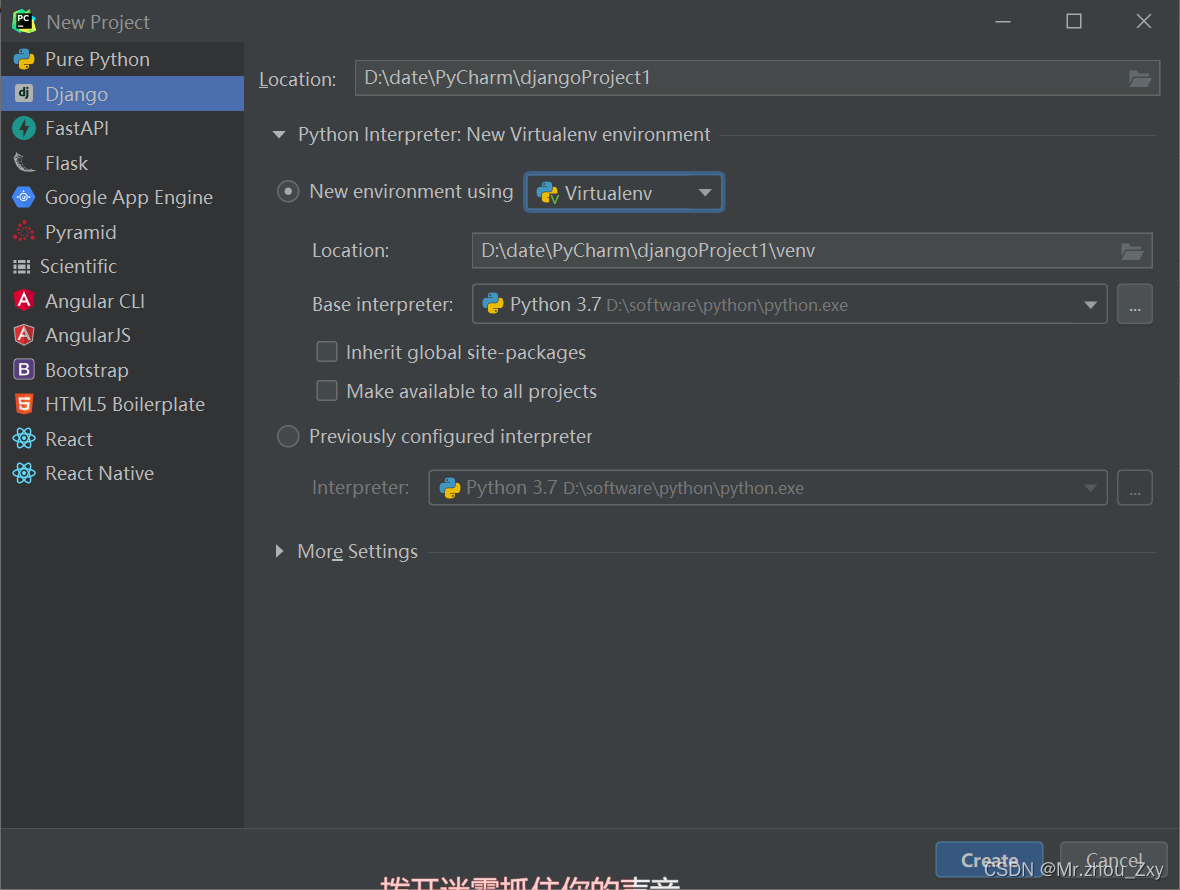Click the Virtualenv python icon in combo
Screen dimensions: 1180x890
click(x=547, y=193)
